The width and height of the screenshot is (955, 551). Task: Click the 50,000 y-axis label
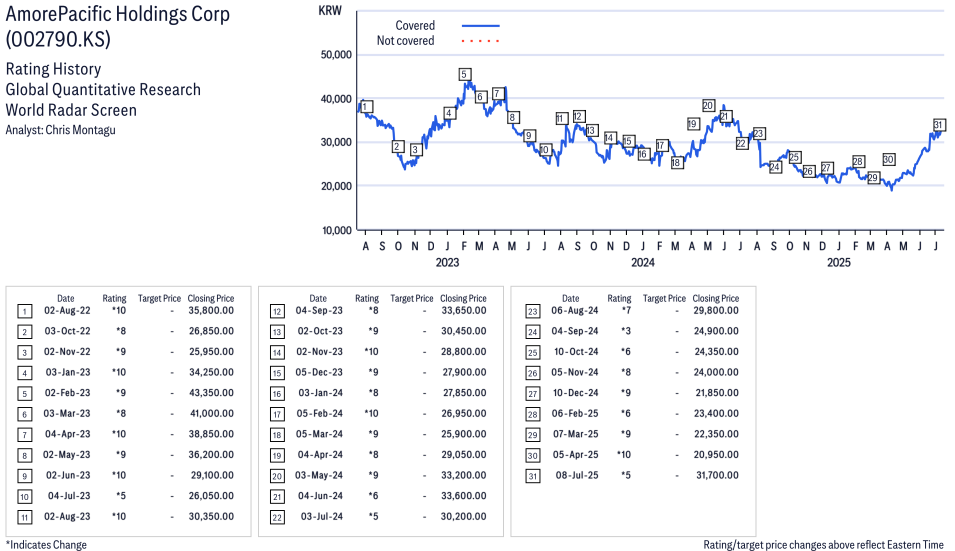click(336, 55)
